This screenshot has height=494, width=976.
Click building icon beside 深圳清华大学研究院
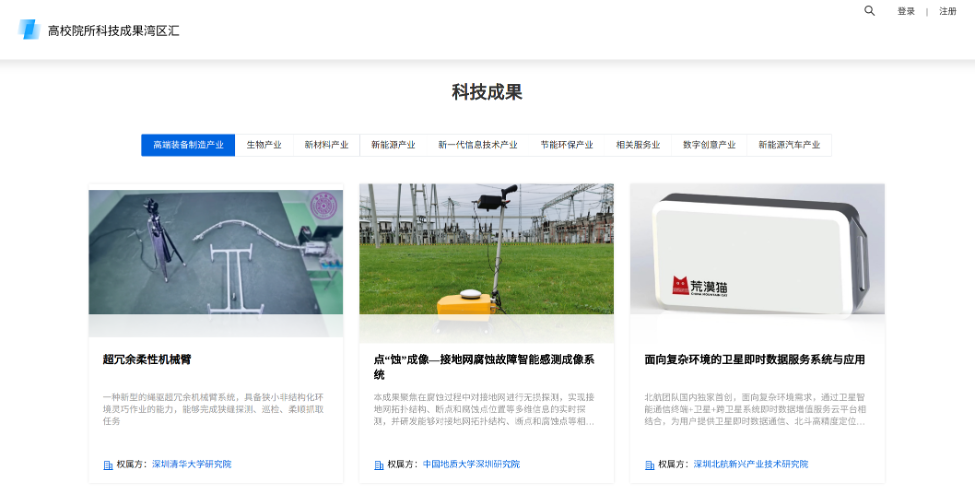[108, 464]
